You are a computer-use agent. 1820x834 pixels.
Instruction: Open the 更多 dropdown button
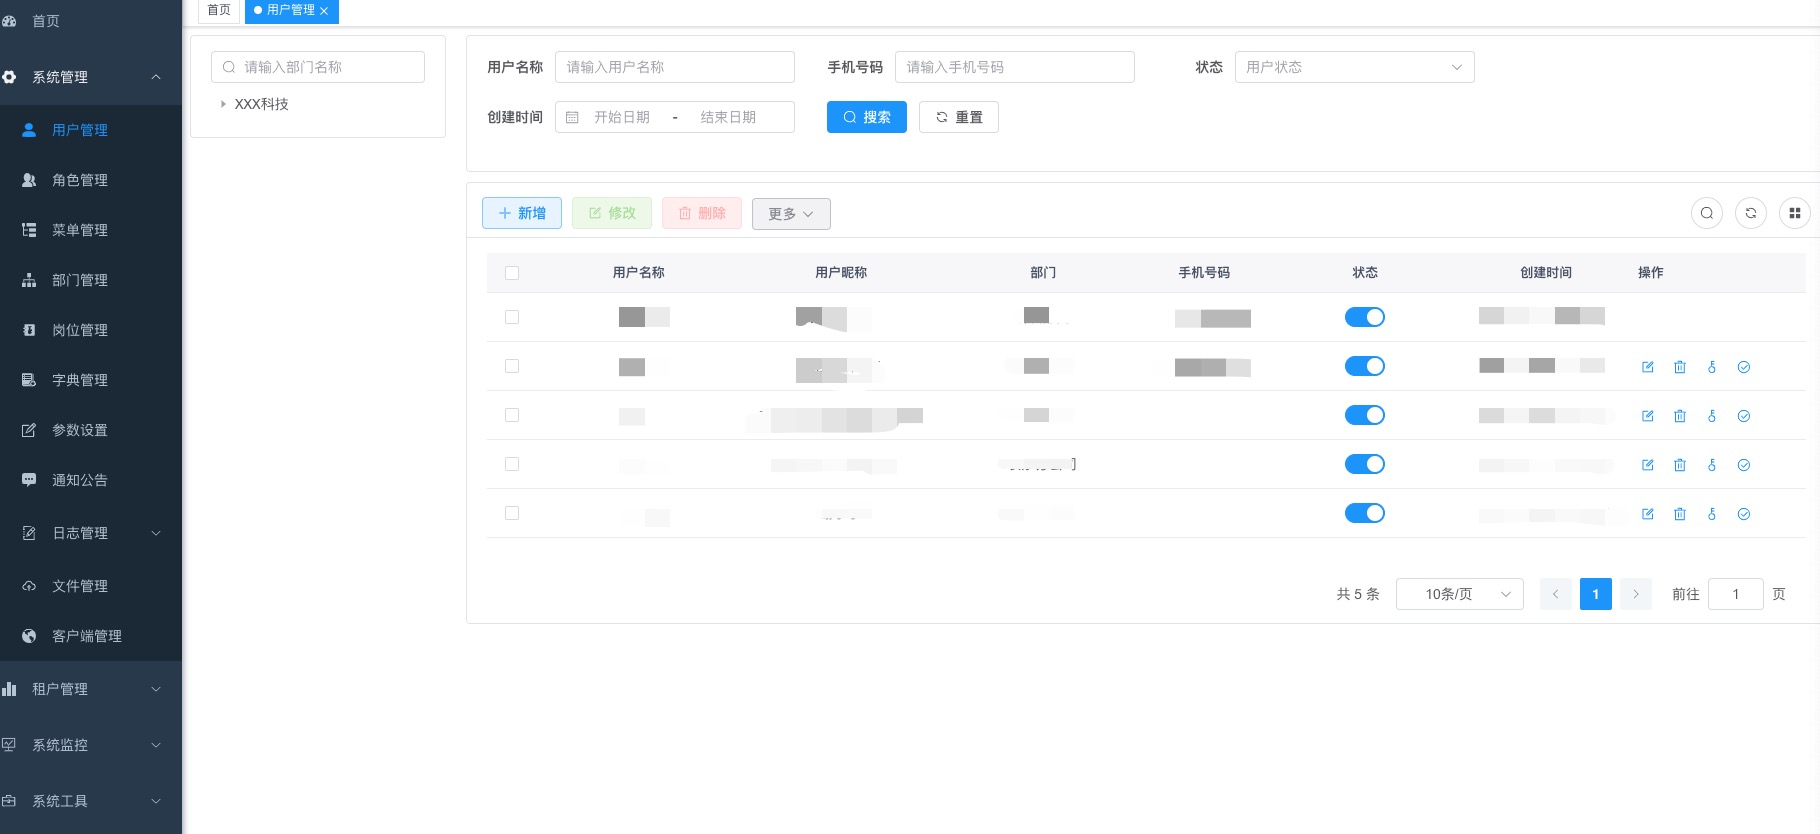click(x=791, y=214)
